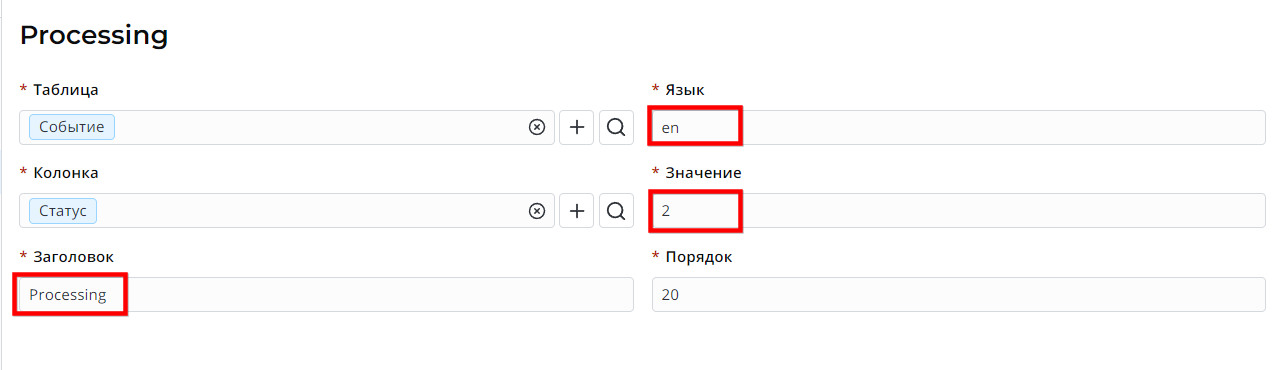Viewport: 1280px width, 370px height.
Task: Focus the Заголовок input containing Processing
Action: (326, 295)
